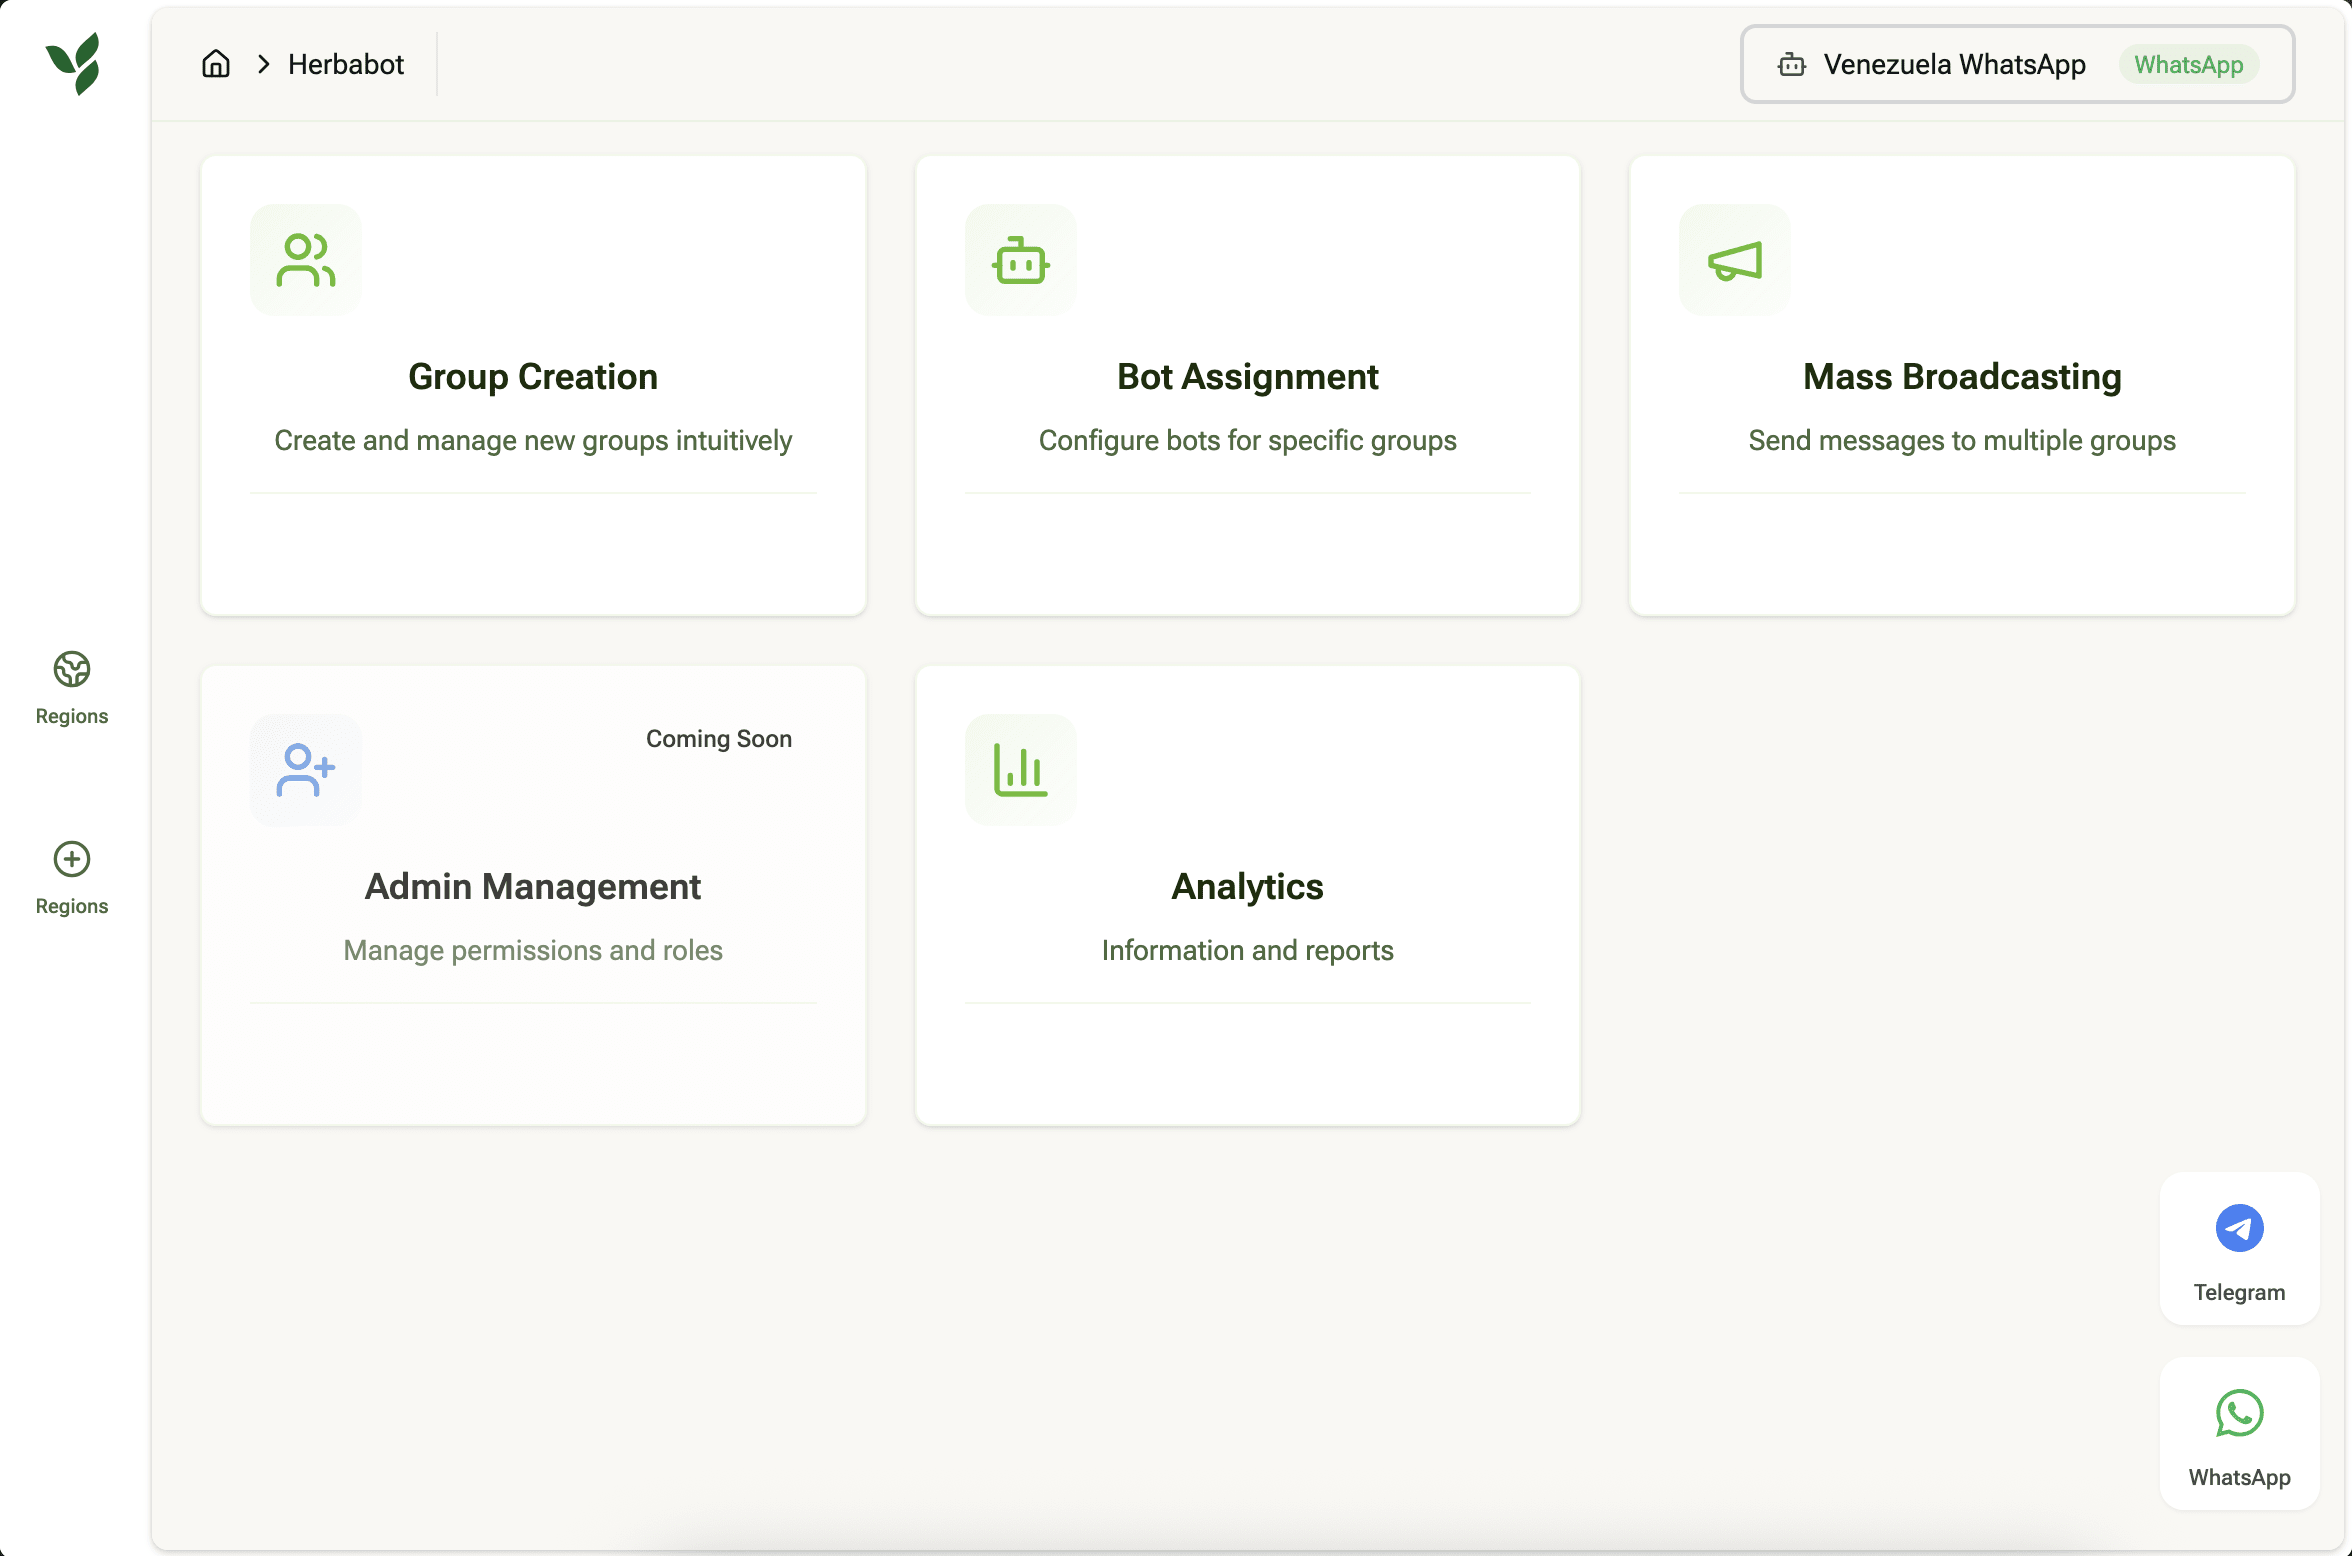Click the Herbabot leaf logo

point(74,64)
